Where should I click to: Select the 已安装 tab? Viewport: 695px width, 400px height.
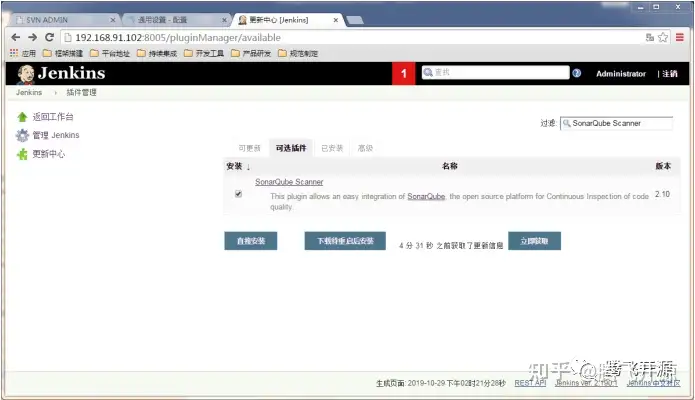click(x=332, y=148)
